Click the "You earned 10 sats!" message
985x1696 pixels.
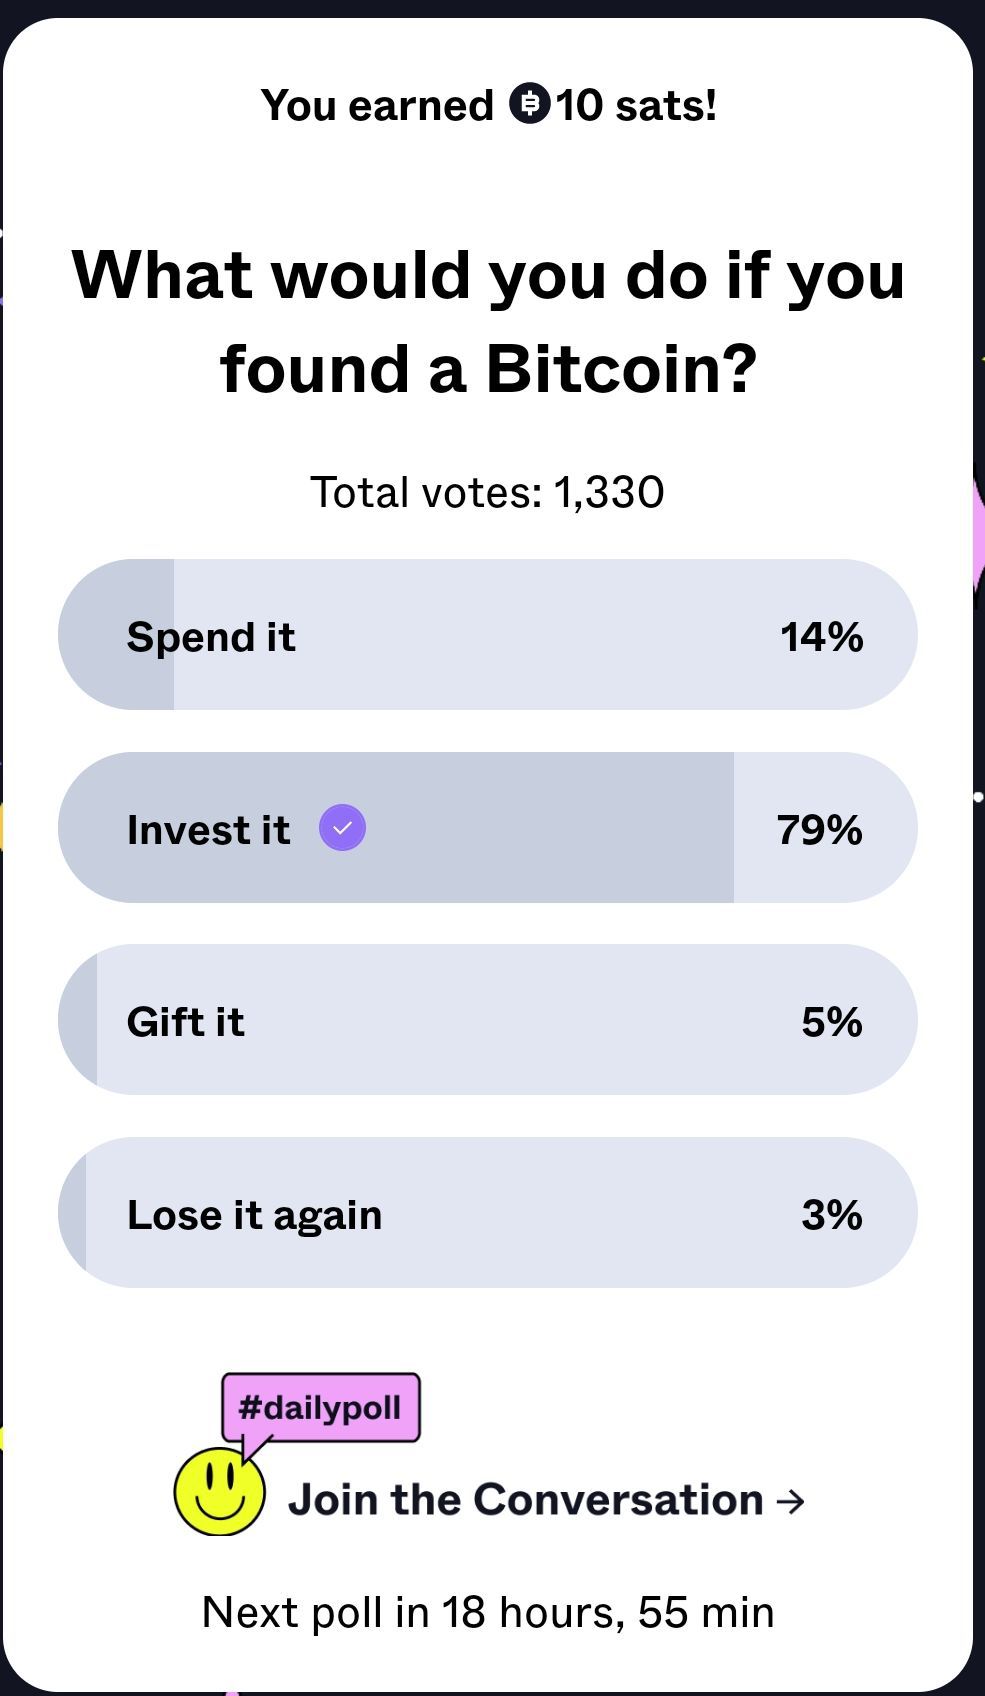click(x=488, y=105)
